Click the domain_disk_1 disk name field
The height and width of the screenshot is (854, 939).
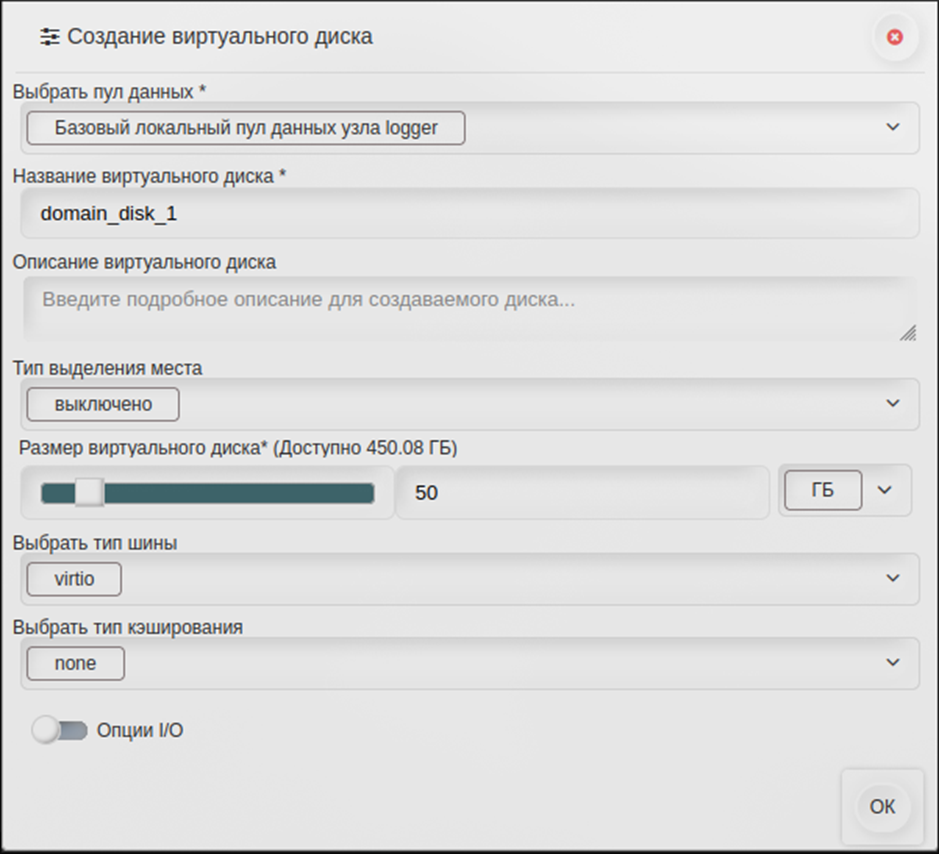point(470,213)
